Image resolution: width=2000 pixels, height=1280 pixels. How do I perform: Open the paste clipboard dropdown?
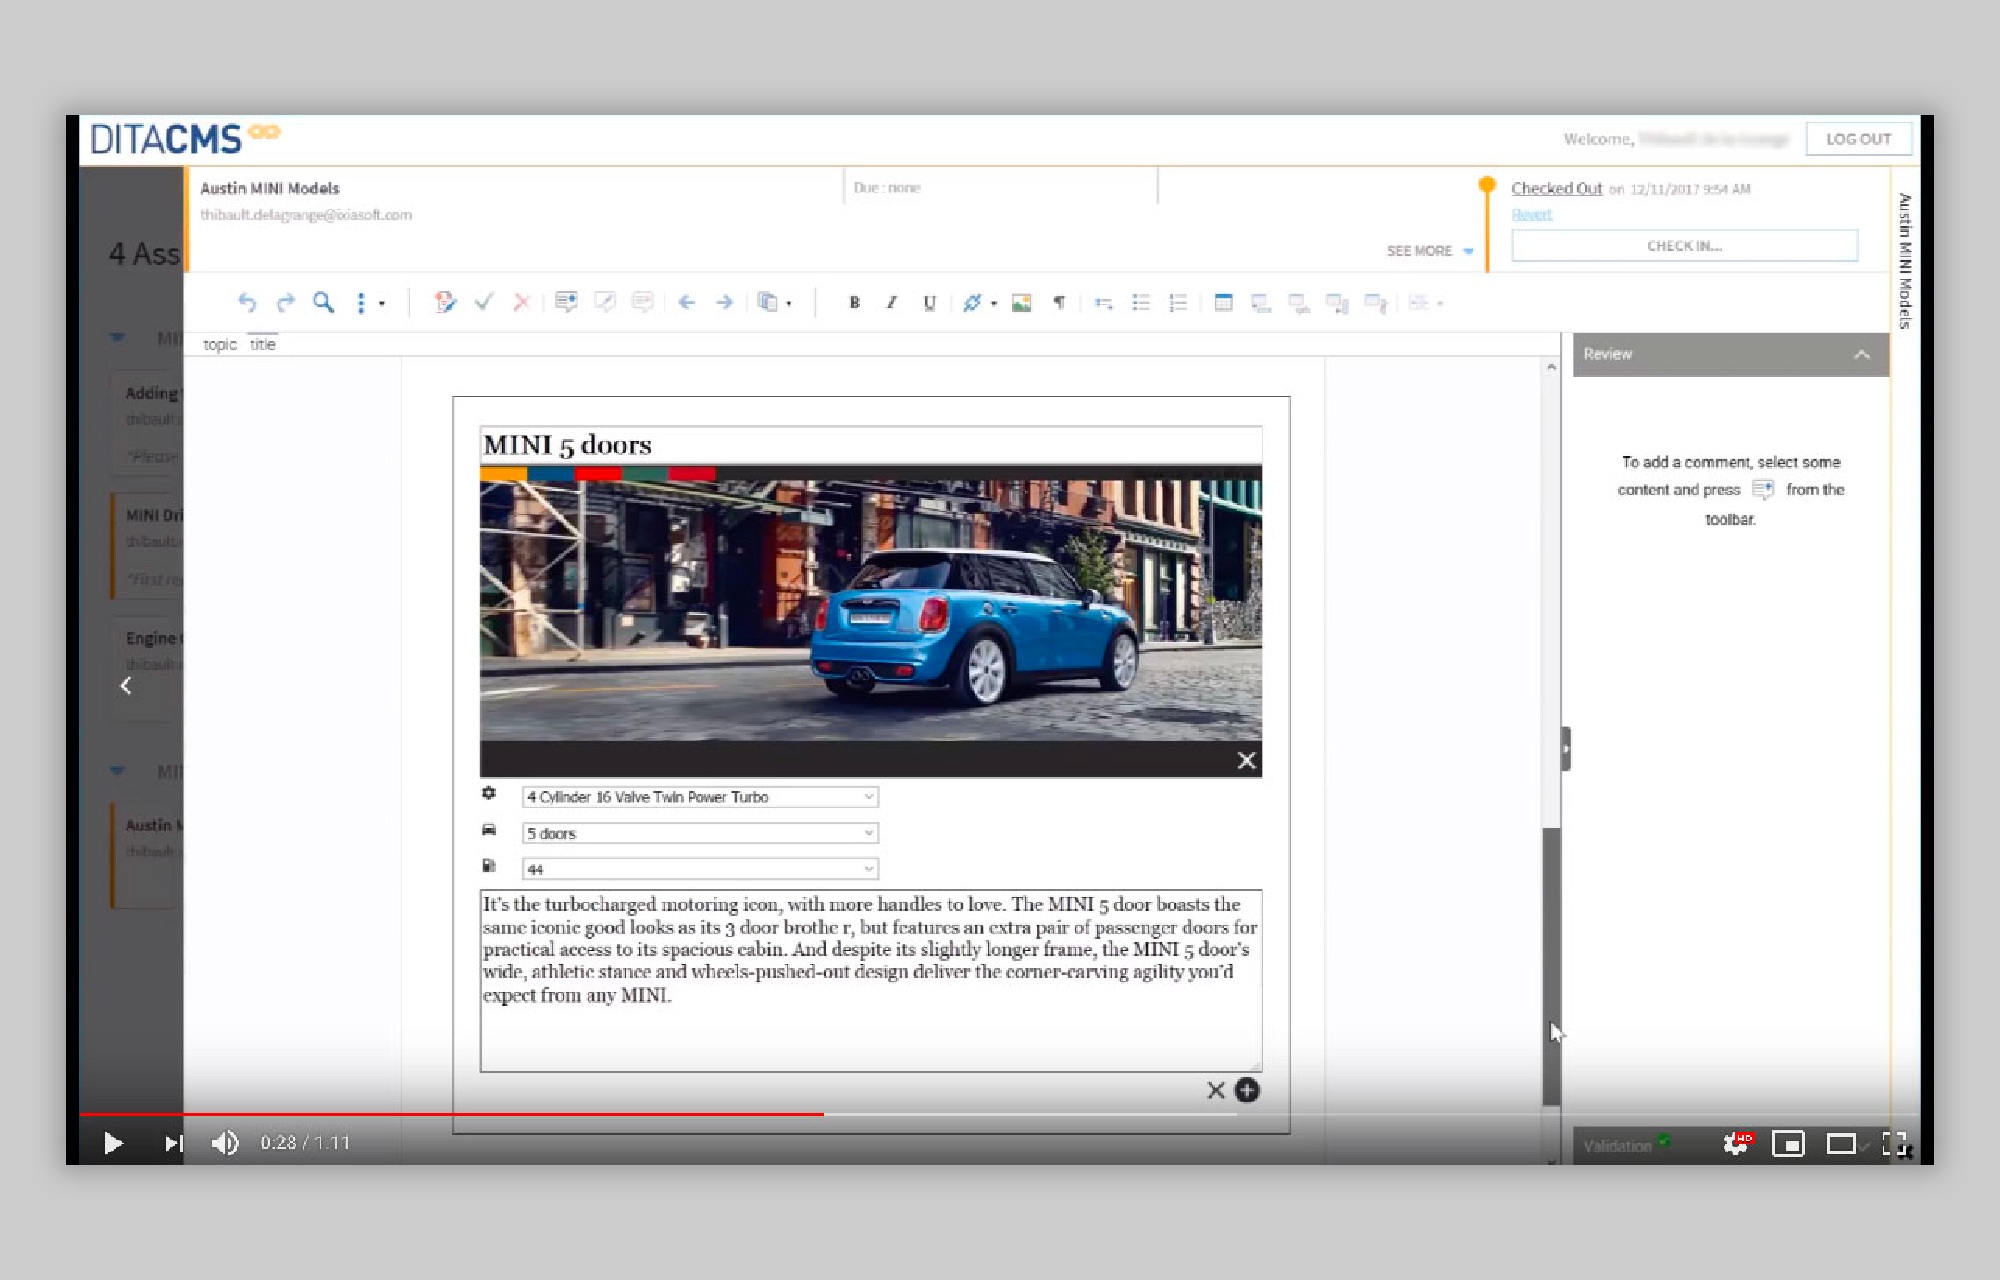[774, 302]
